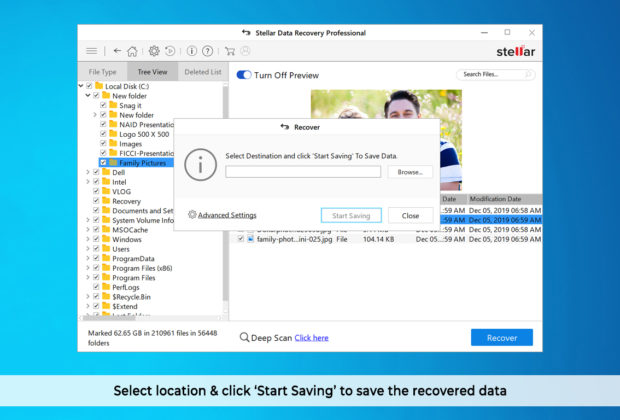The height and width of the screenshot is (420, 620).
Task: Click the image file icon of family-phot...ini-025.jpg
Action: (x=250, y=239)
